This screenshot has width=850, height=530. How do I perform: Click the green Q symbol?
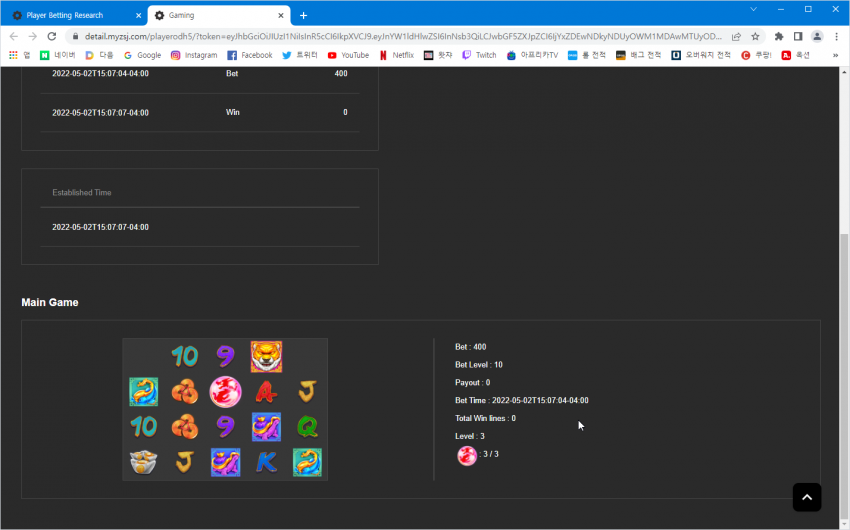(x=307, y=427)
